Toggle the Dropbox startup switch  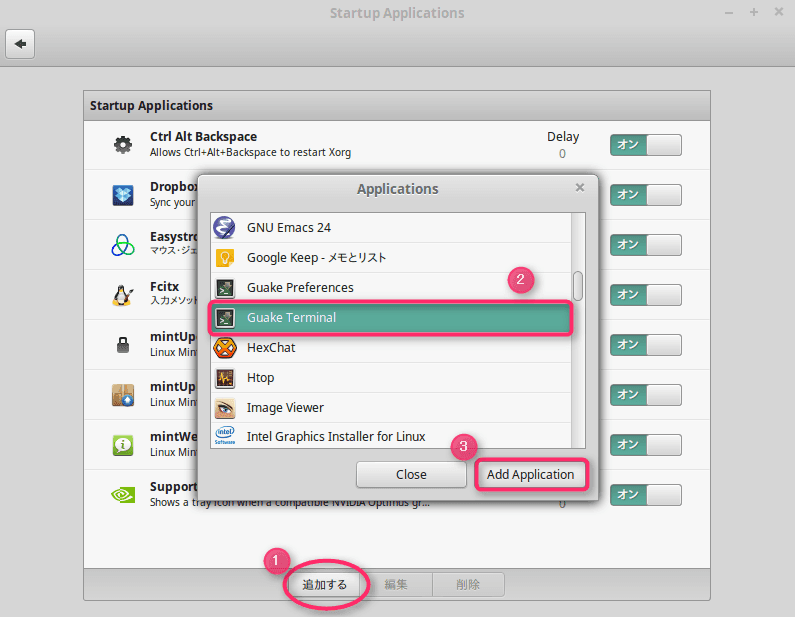[645, 195]
